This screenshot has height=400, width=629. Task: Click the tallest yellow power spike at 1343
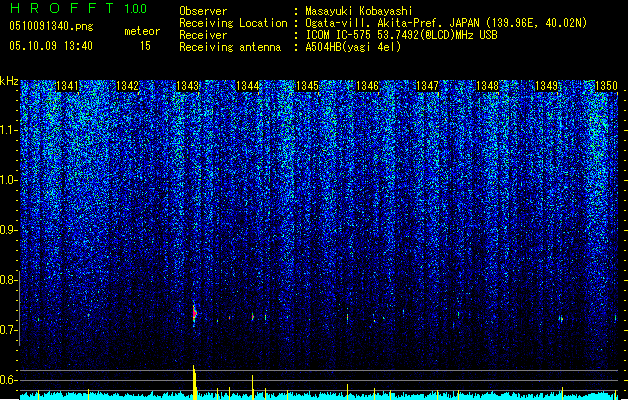click(x=195, y=382)
